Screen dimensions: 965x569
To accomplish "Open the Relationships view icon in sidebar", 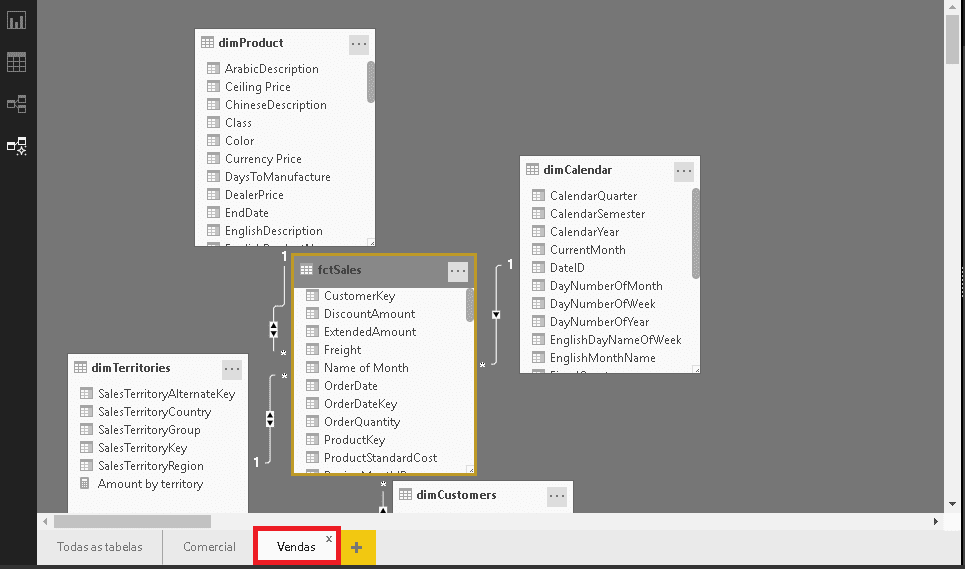I will click(x=17, y=104).
